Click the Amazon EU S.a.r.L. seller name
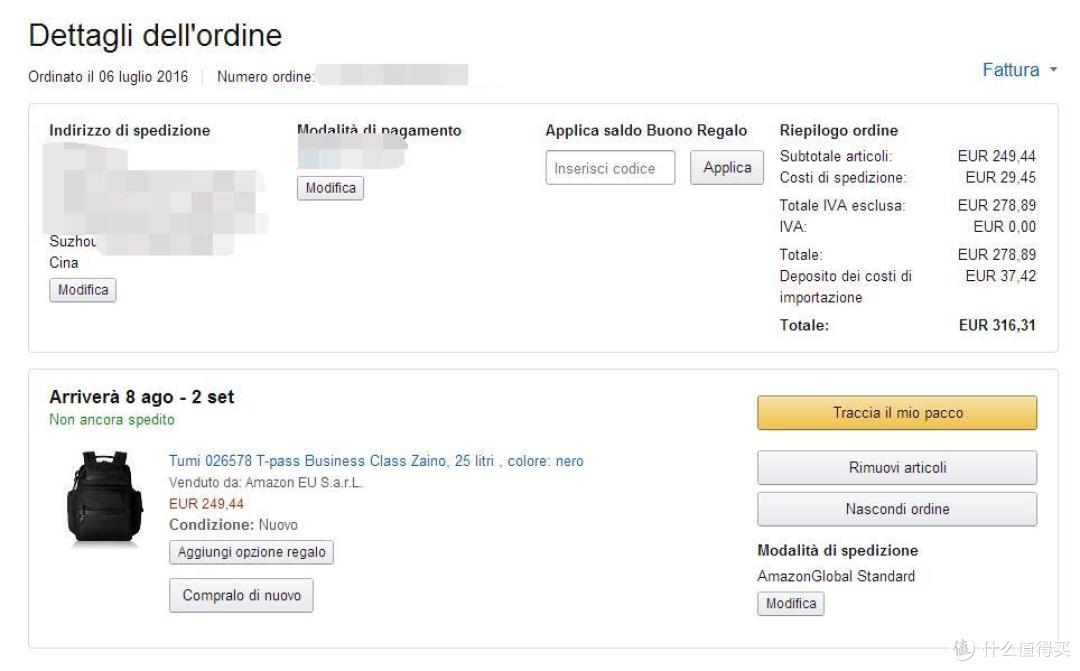Viewport: 1080px width, 671px height. [x=304, y=482]
